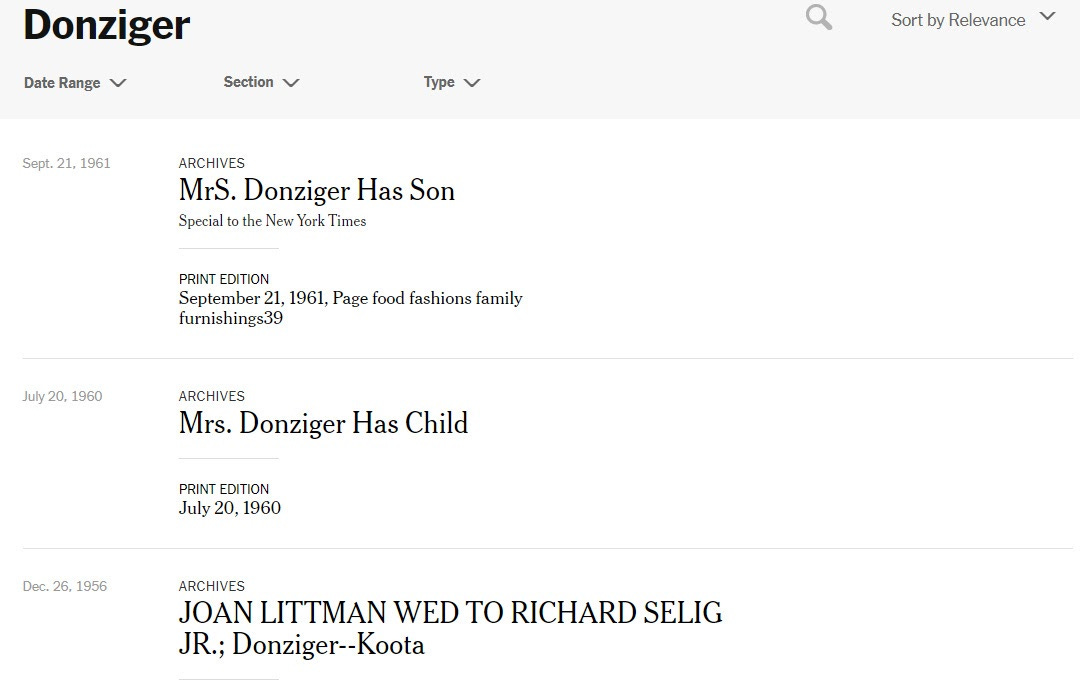Click PRINT EDITION label under Has Son article
Screen dimensions: 1080x687
[x=224, y=279]
